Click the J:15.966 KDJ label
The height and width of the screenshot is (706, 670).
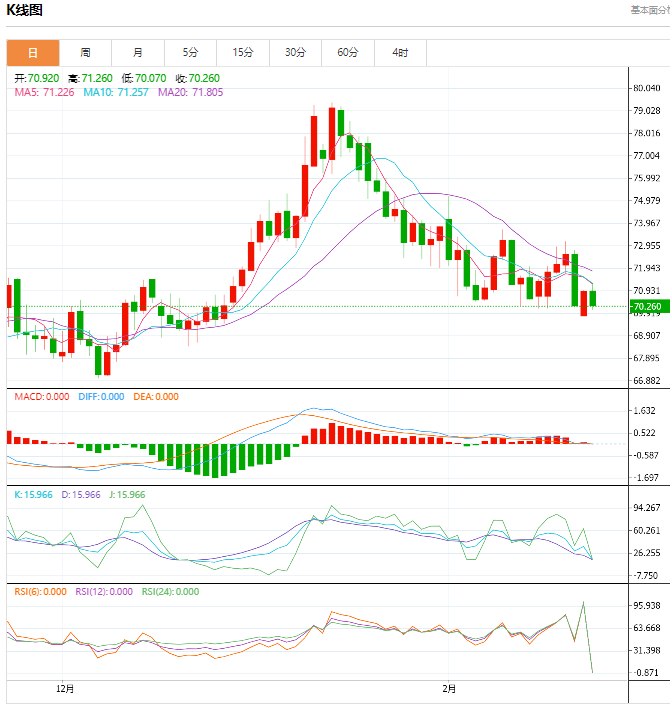pos(127,495)
